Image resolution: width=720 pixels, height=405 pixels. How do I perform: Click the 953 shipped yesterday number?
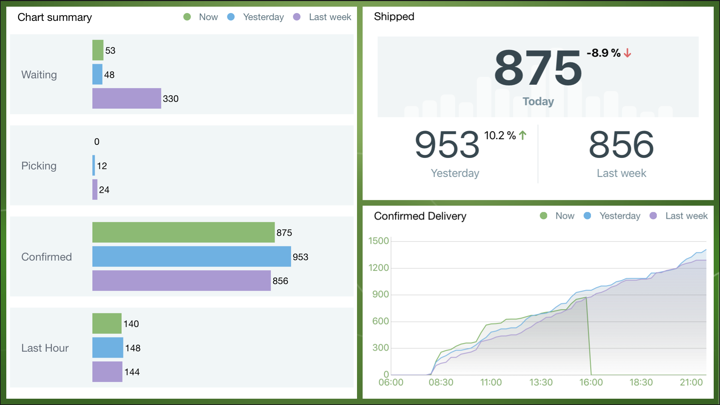pos(447,145)
